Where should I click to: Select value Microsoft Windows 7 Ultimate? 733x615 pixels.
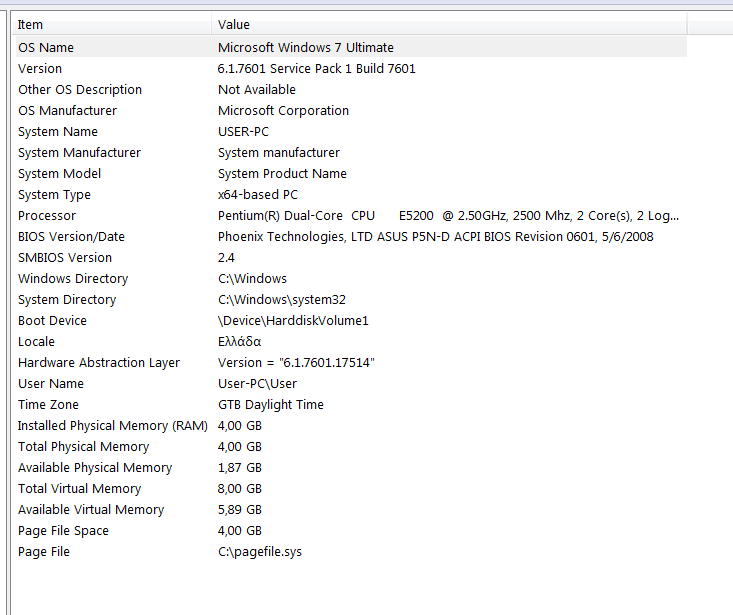click(x=306, y=48)
